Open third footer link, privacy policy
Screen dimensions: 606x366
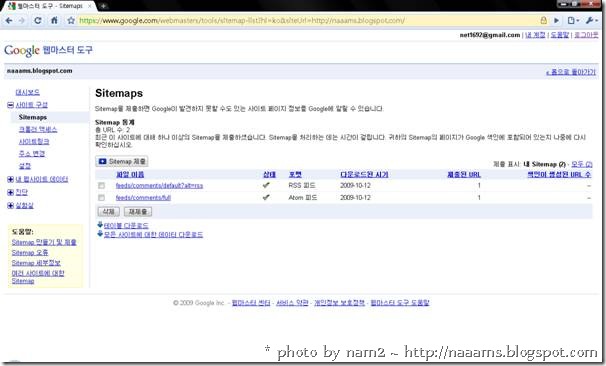[339, 303]
